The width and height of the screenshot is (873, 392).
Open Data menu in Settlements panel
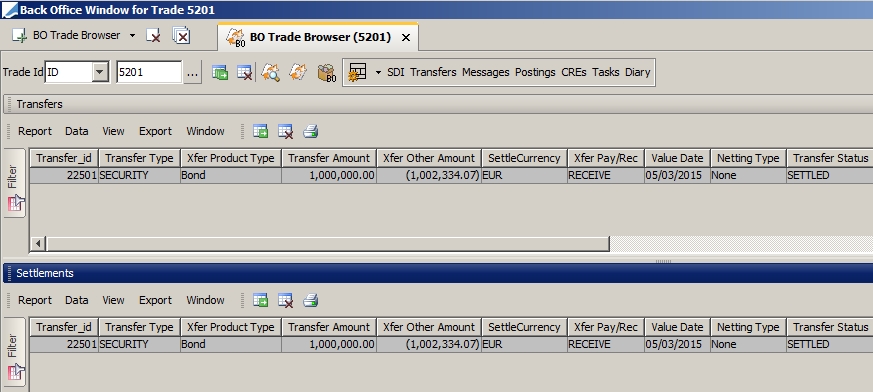point(76,300)
